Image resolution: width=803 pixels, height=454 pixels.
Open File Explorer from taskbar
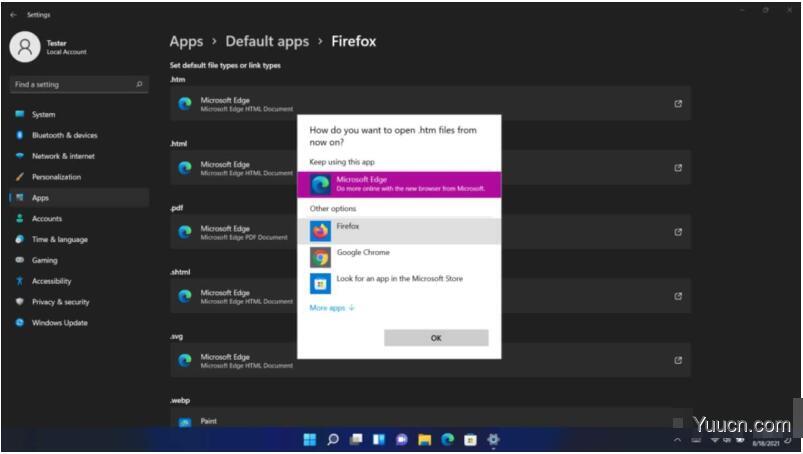[x=425, y=440]
